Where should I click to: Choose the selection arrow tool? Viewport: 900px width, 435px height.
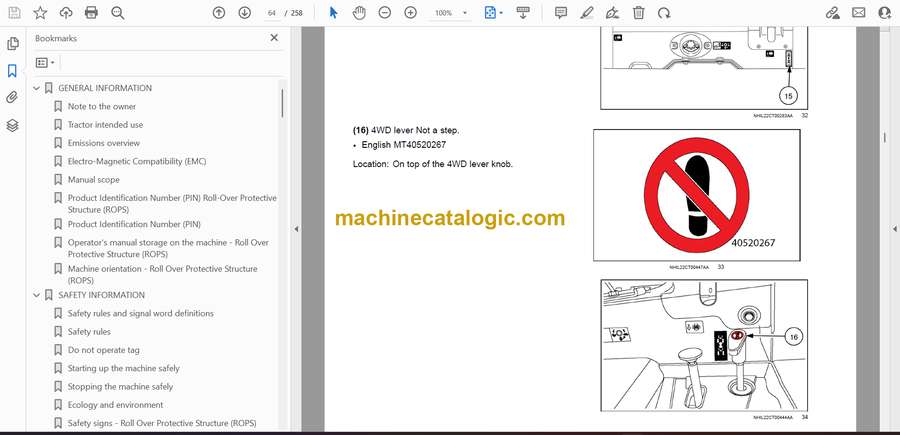point(333,13)
